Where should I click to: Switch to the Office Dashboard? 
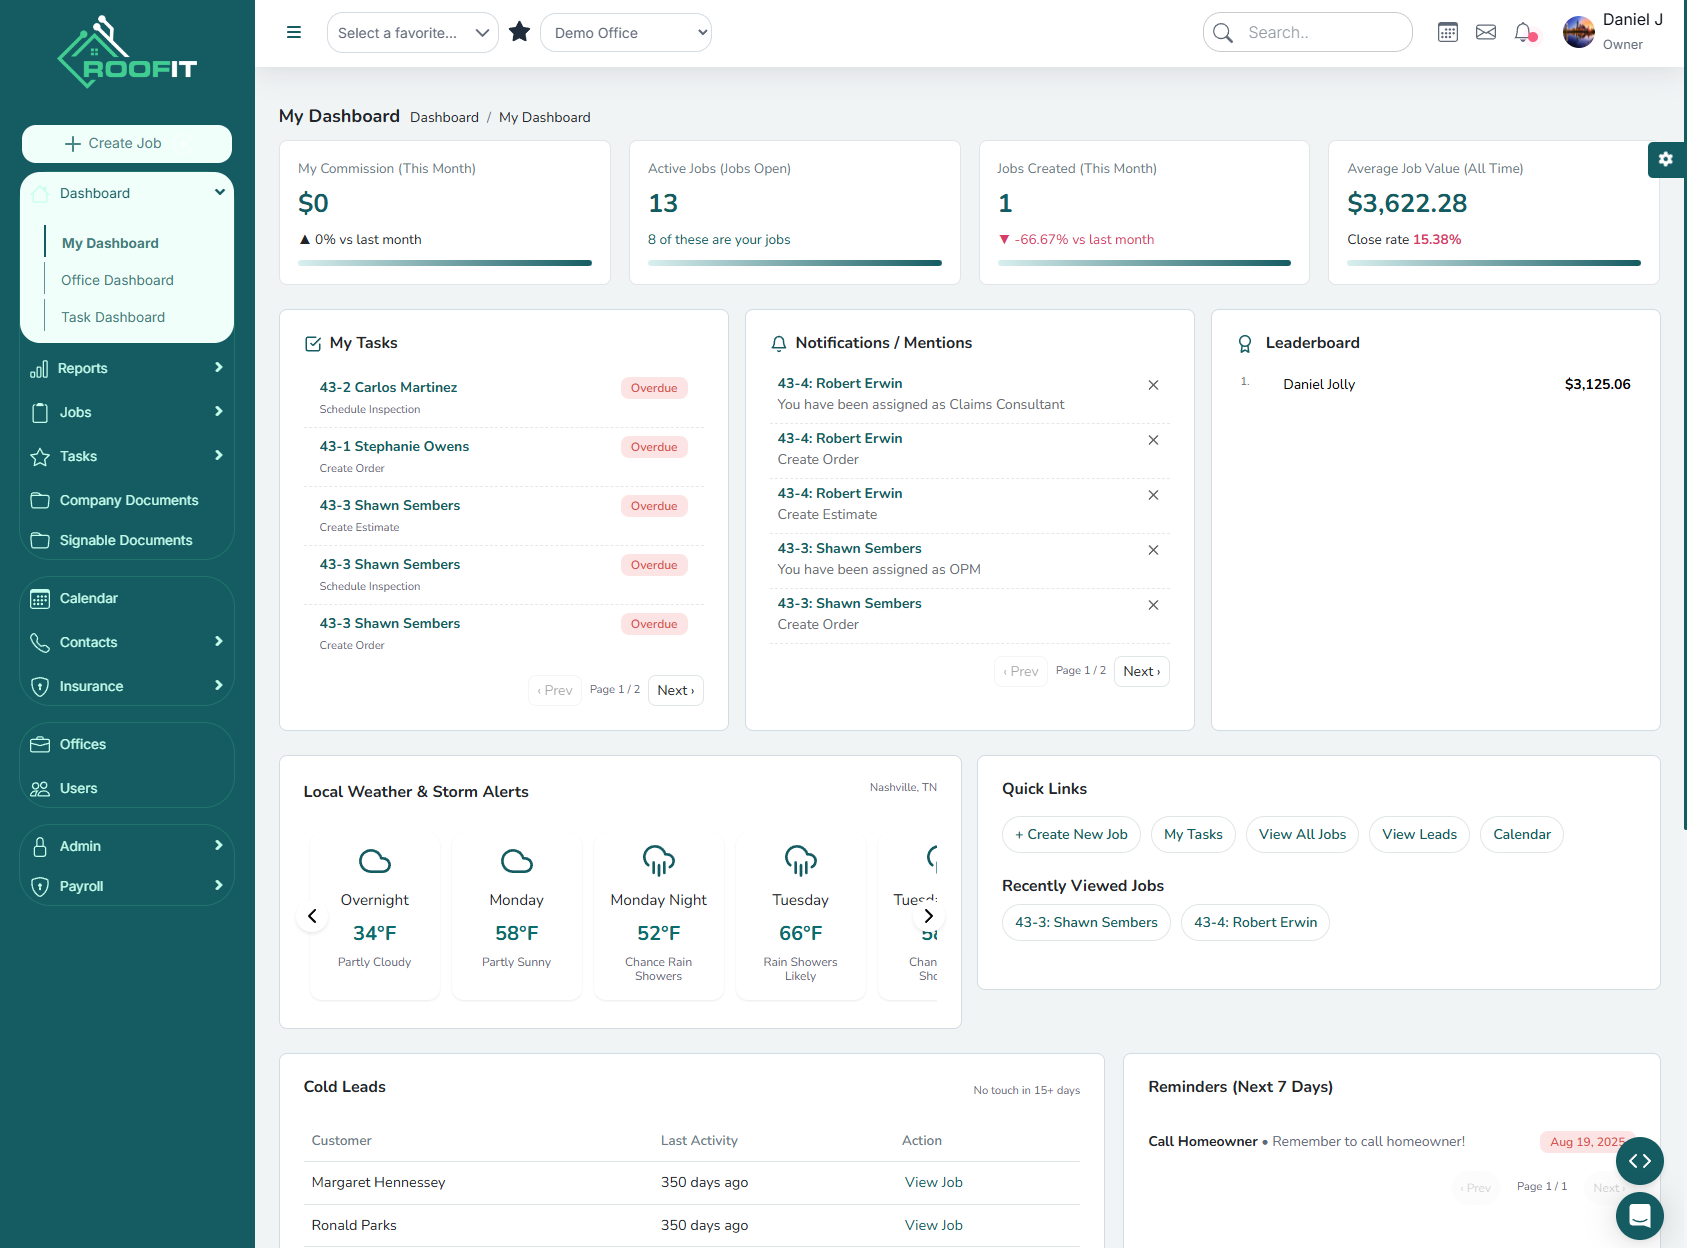click(x=116, y=280)
